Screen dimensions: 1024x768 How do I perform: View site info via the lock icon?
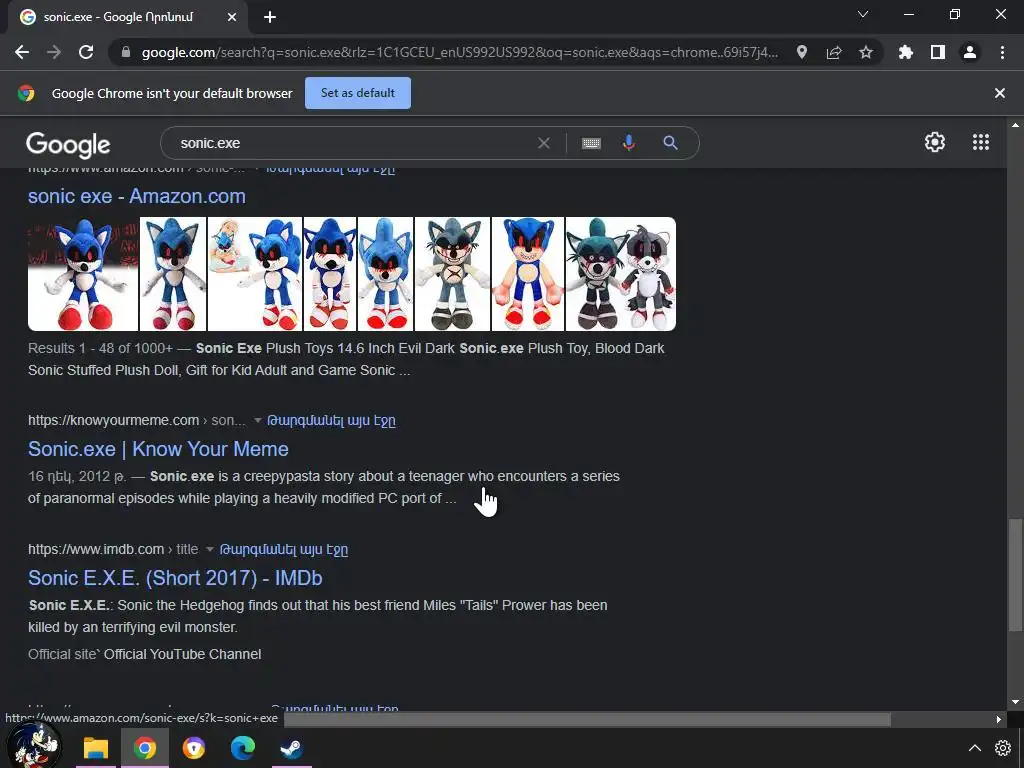click(x=126, y=52)
